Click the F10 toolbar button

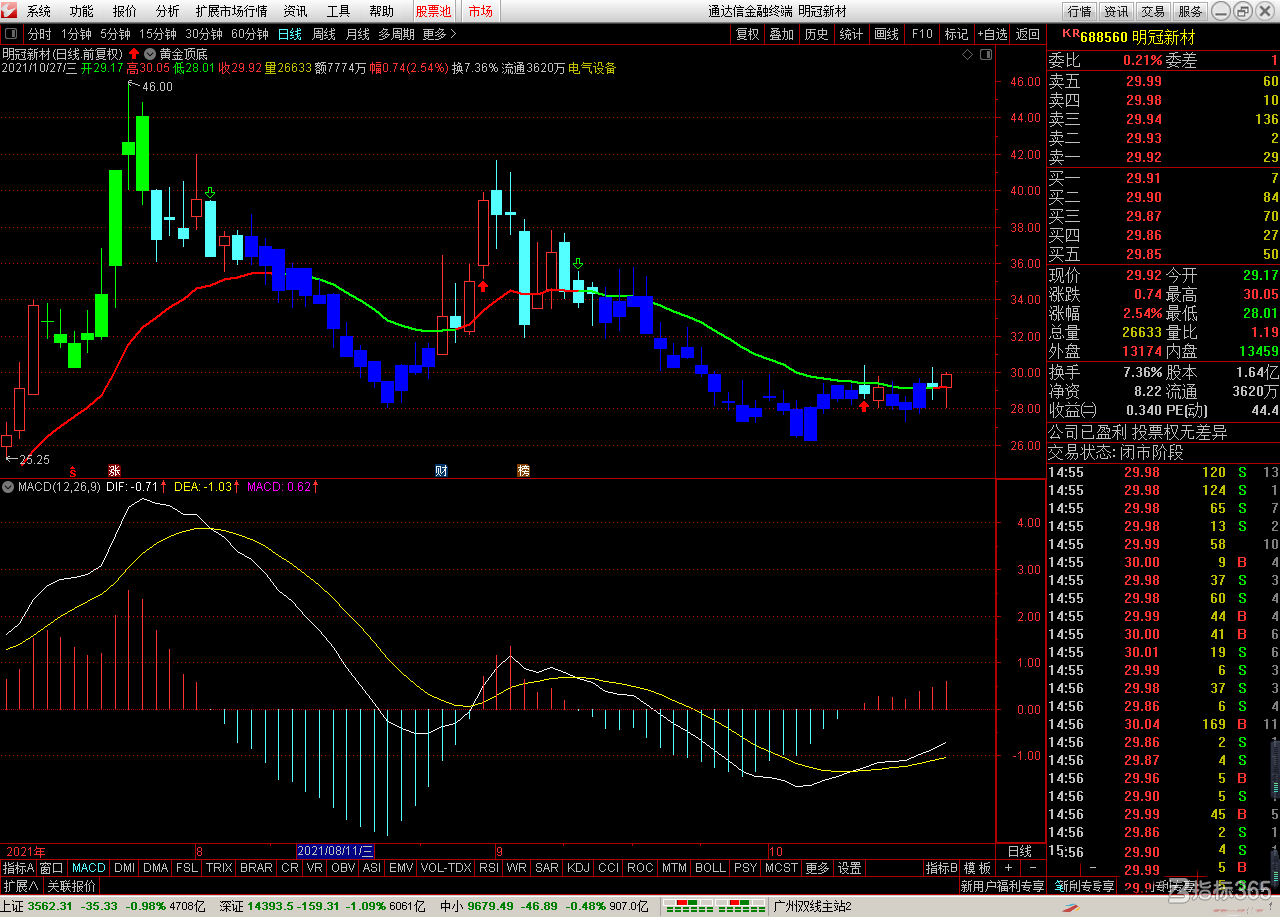pyautogui.click(x=922, y=33)
